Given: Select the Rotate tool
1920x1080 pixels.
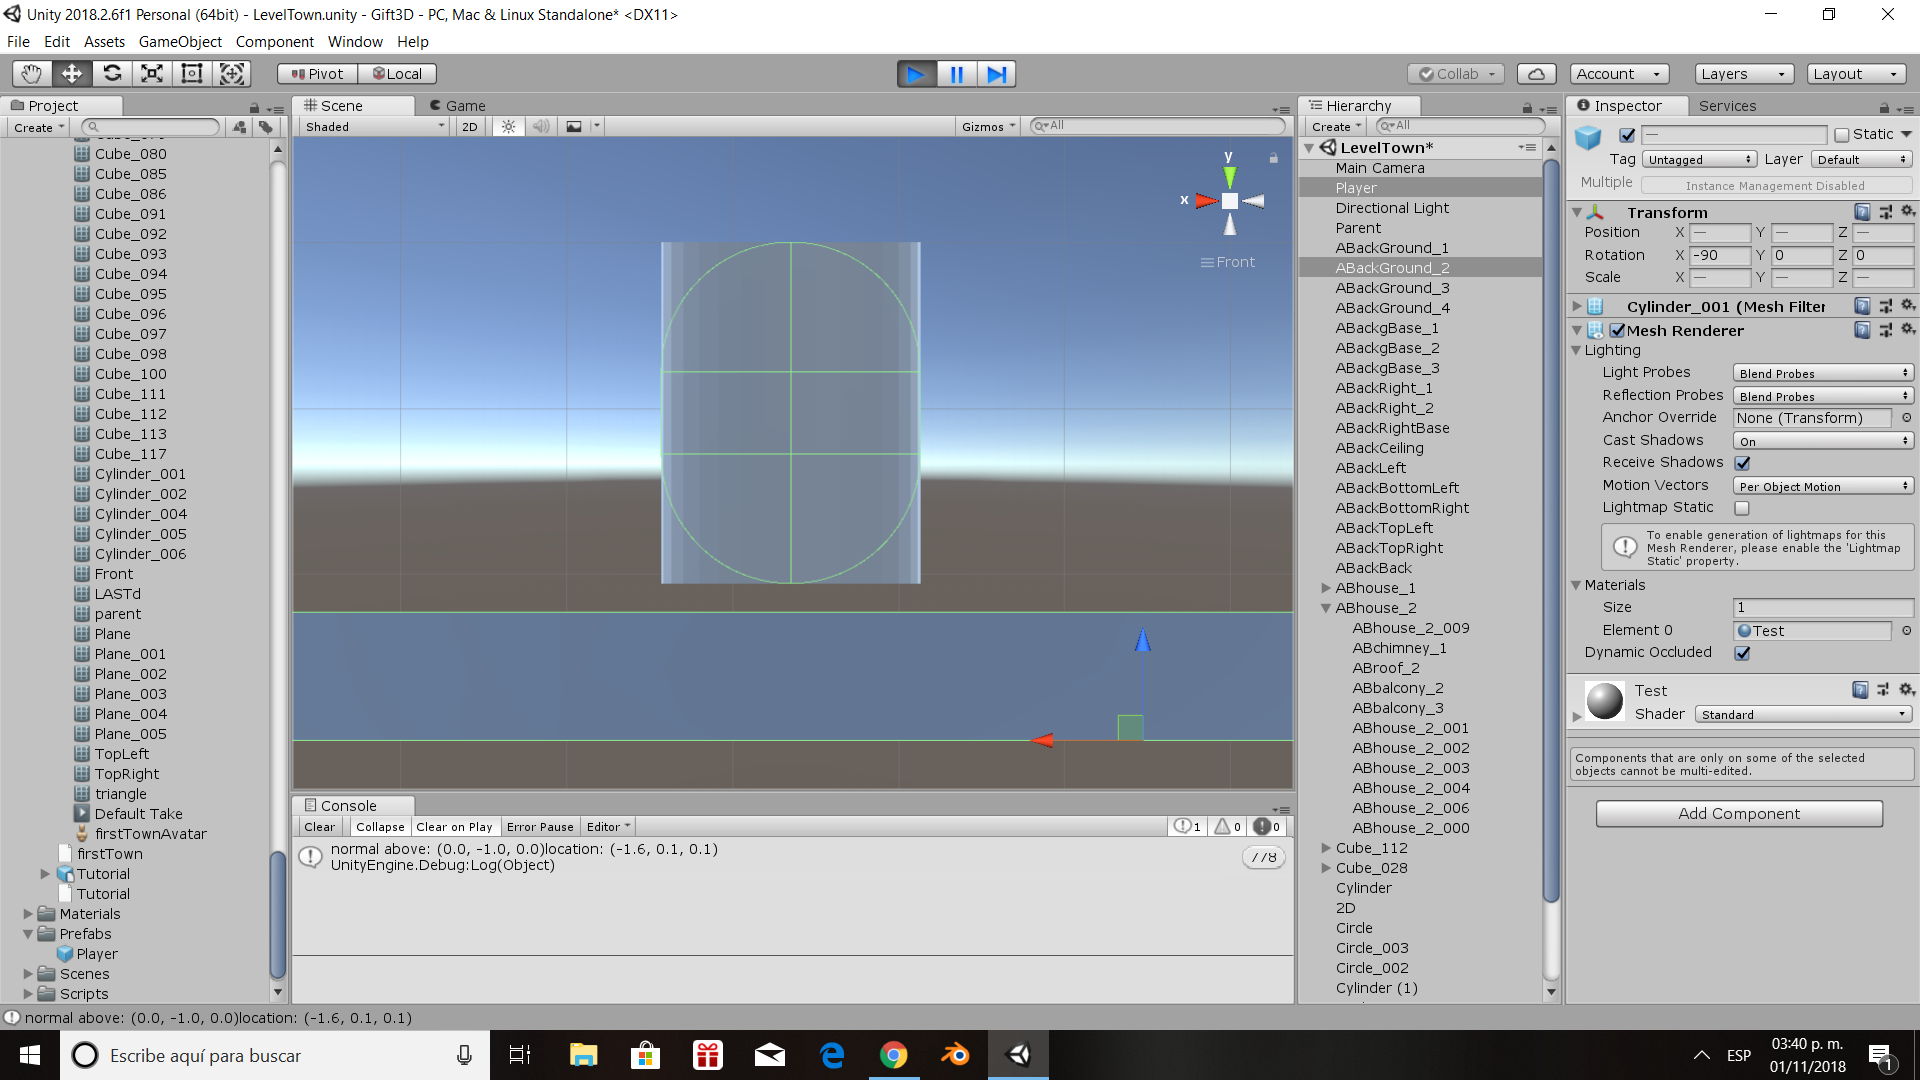Looking at the screenshot, I should click(x=112, y=73).
